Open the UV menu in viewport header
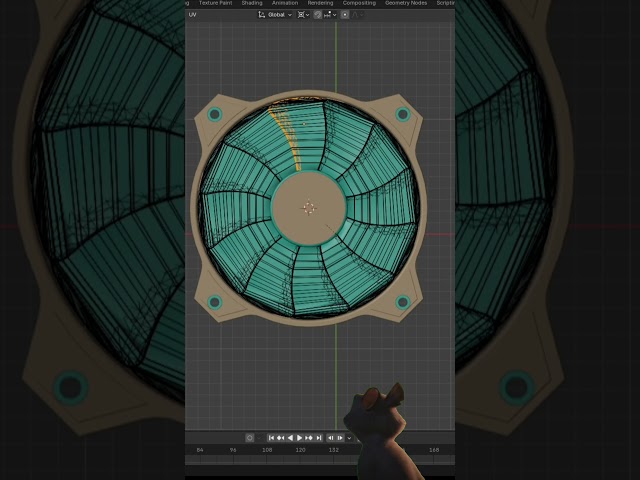This screenshot has height=480, width=640. click(192, 15)
